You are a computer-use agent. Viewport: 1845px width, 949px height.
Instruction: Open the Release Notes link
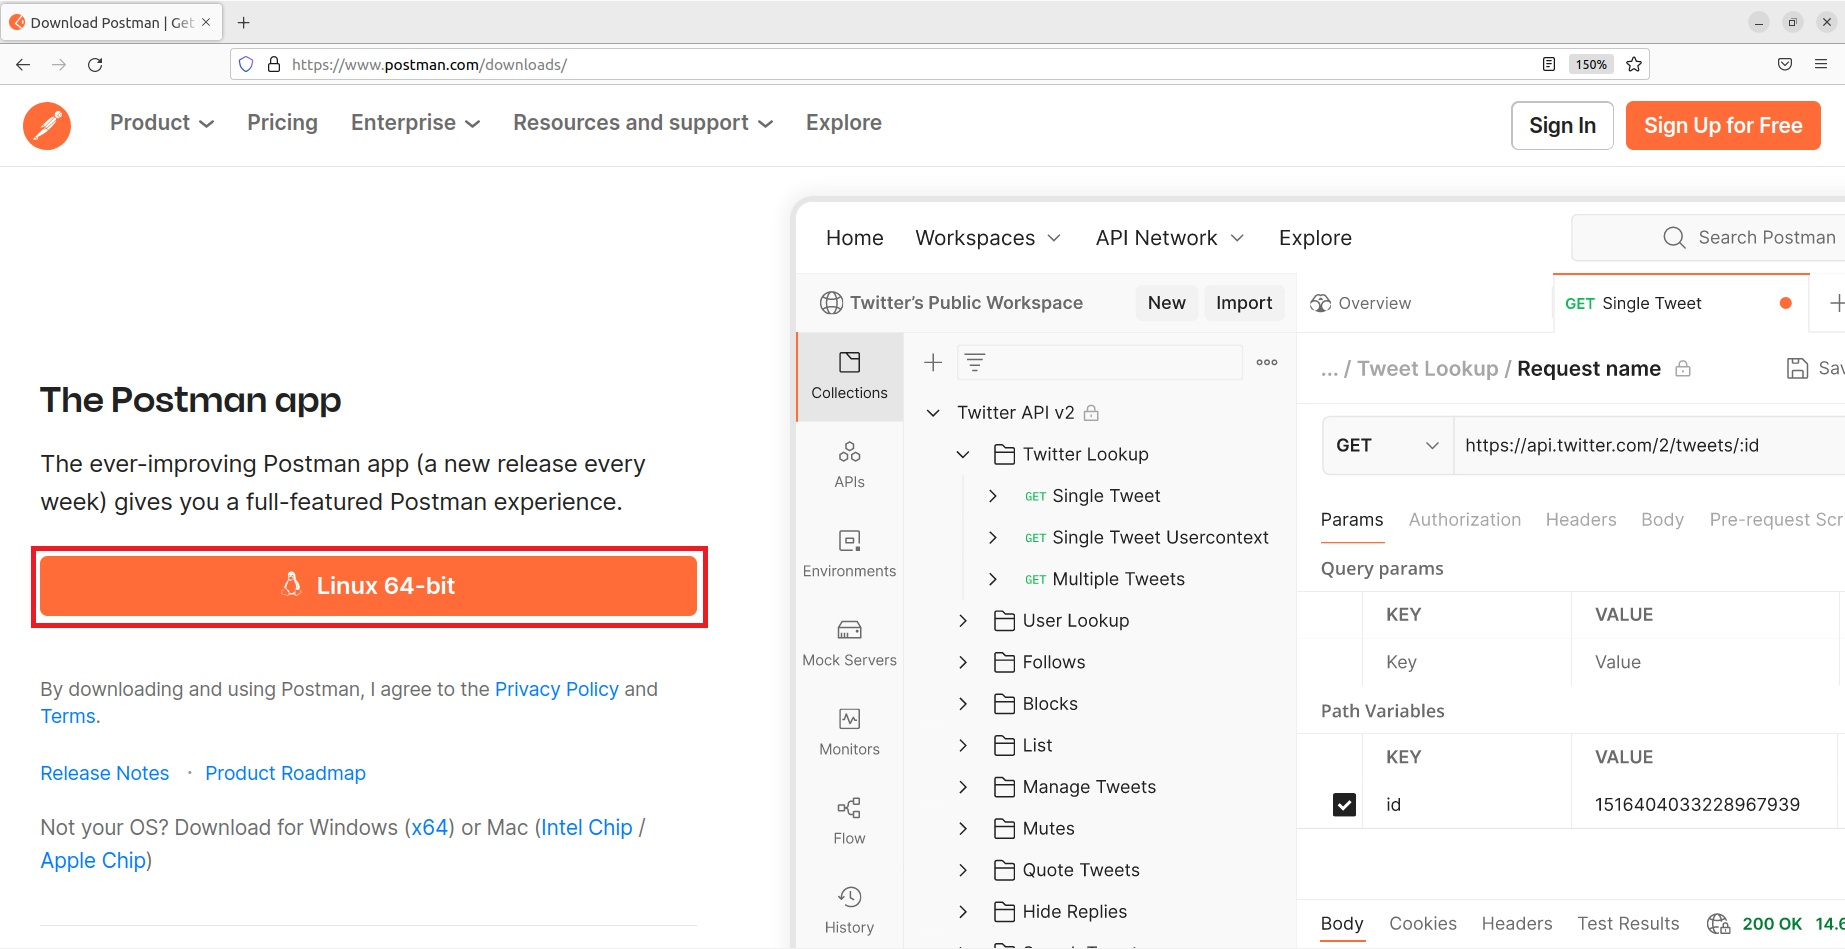click(105, 773)
